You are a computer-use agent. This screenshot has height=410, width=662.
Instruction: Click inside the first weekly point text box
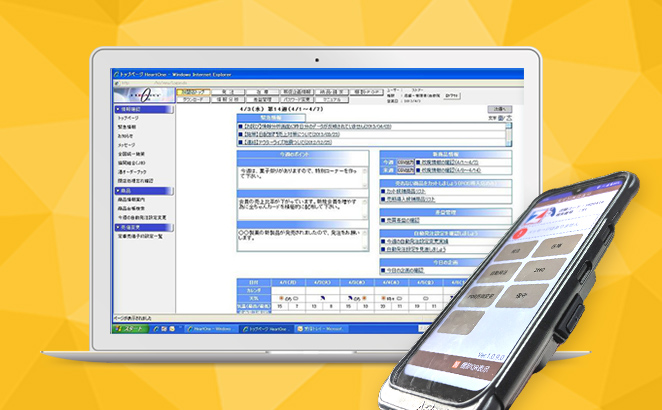(302, 178)
